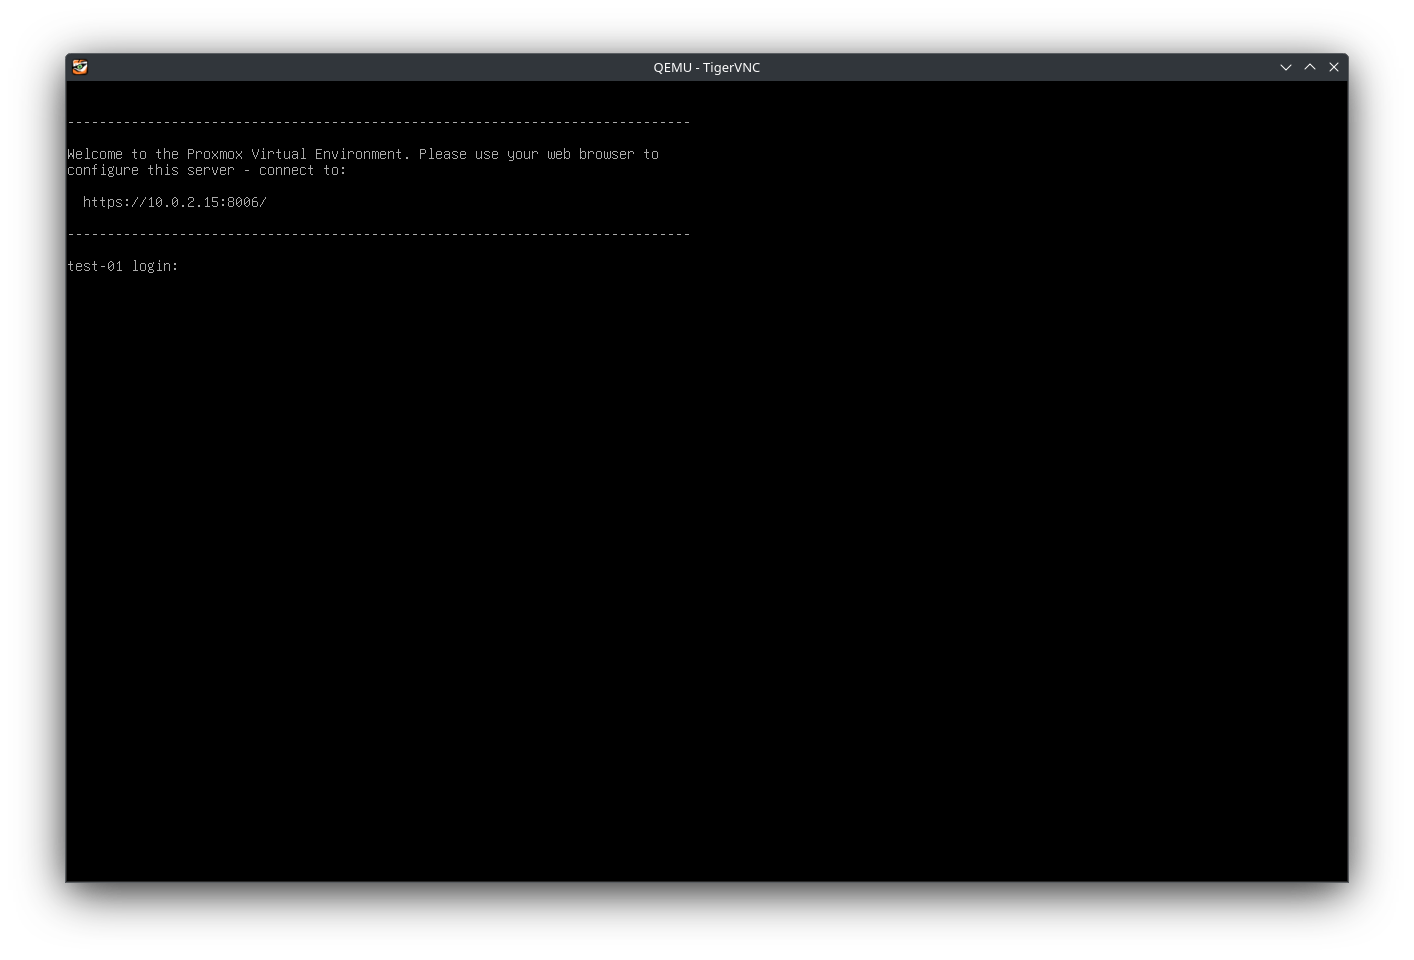This screenshot has width=1414, height=960.
Task: Click the "QEMU - TigerVNC" window title
Action: (x=706, y=67)
